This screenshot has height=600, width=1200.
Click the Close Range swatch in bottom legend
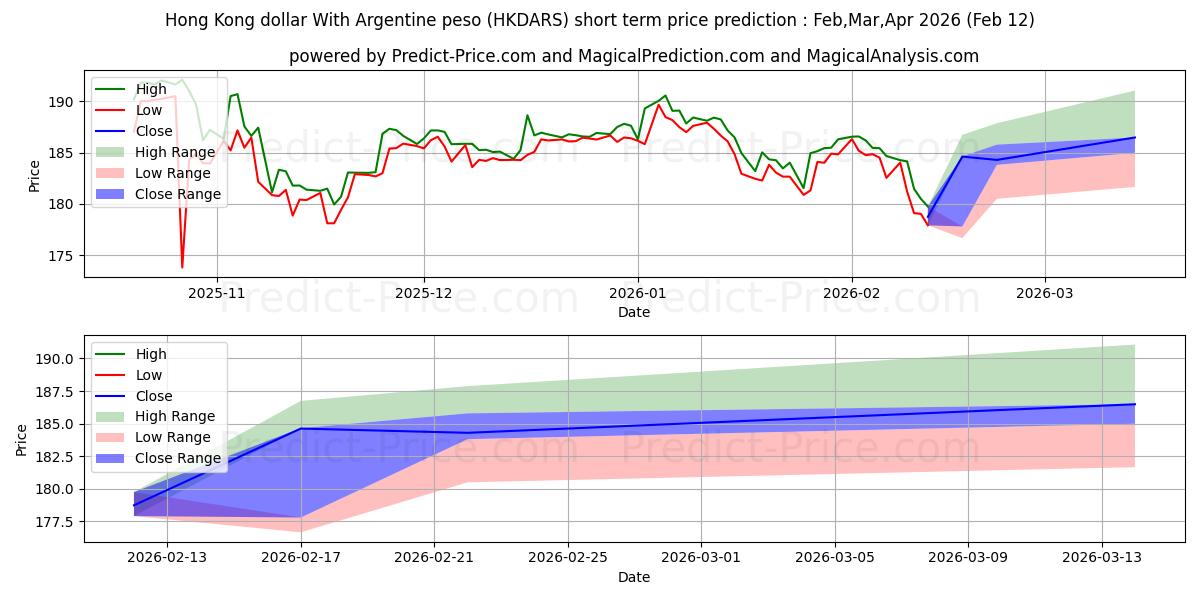[111, 458]
